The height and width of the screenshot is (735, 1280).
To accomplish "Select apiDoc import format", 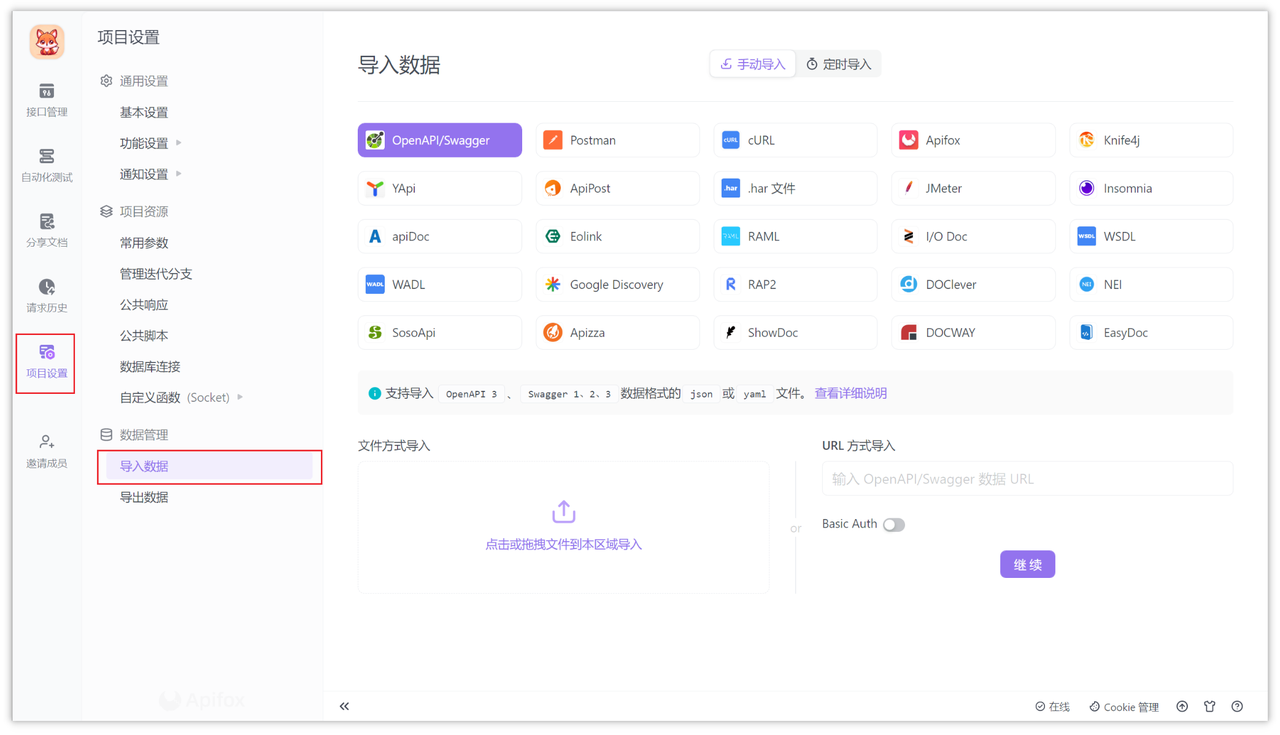I will 440,236.
